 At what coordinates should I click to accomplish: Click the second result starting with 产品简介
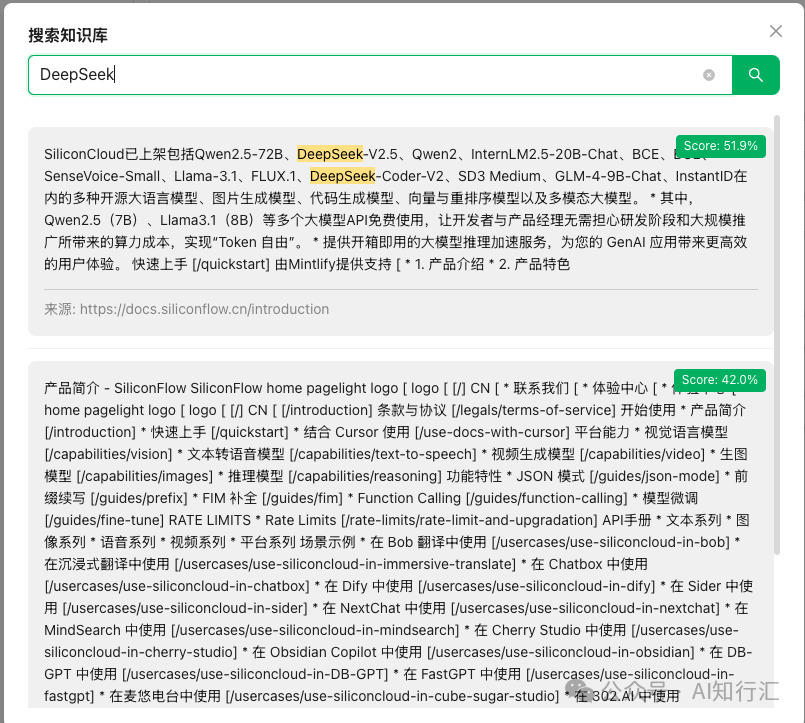[400, 534]
